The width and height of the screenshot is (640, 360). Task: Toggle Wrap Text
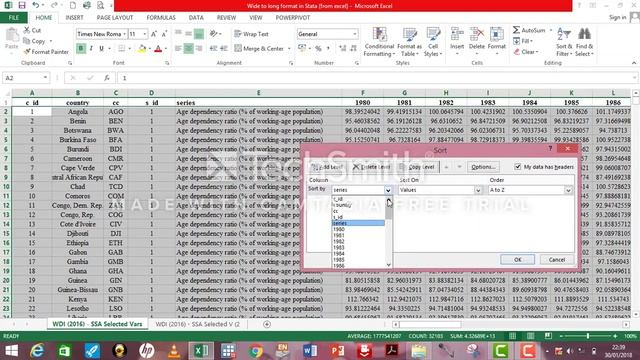(251, 34)
